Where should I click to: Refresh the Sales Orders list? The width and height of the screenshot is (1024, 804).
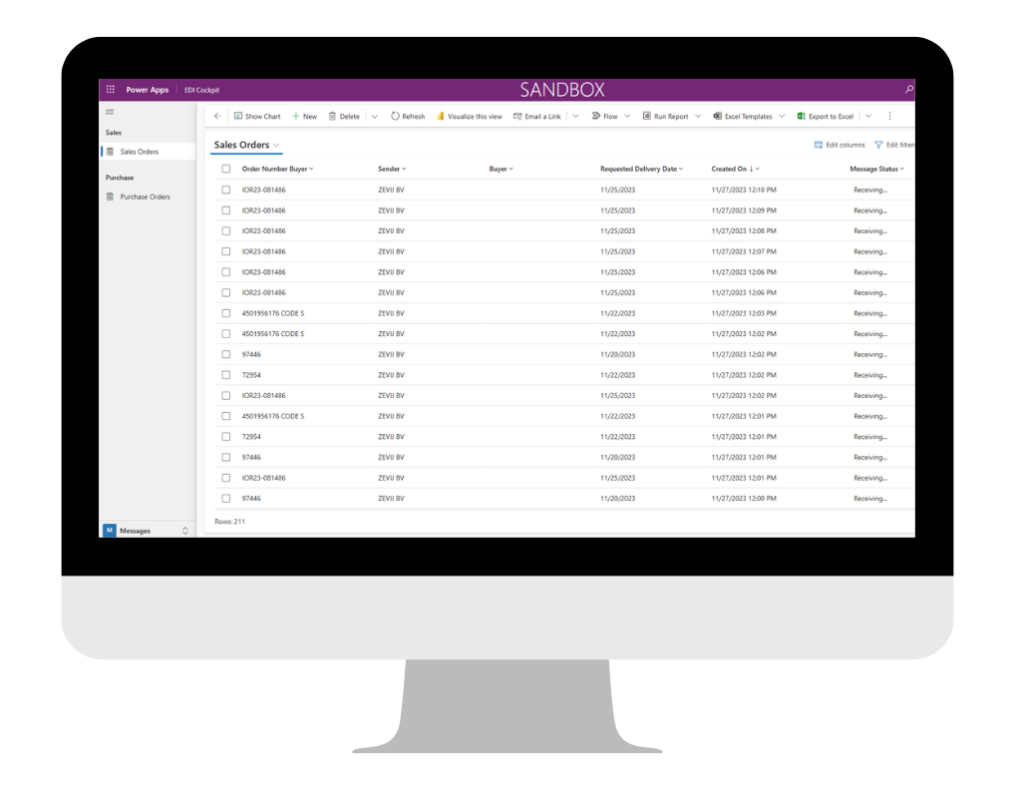pos(408,116)
